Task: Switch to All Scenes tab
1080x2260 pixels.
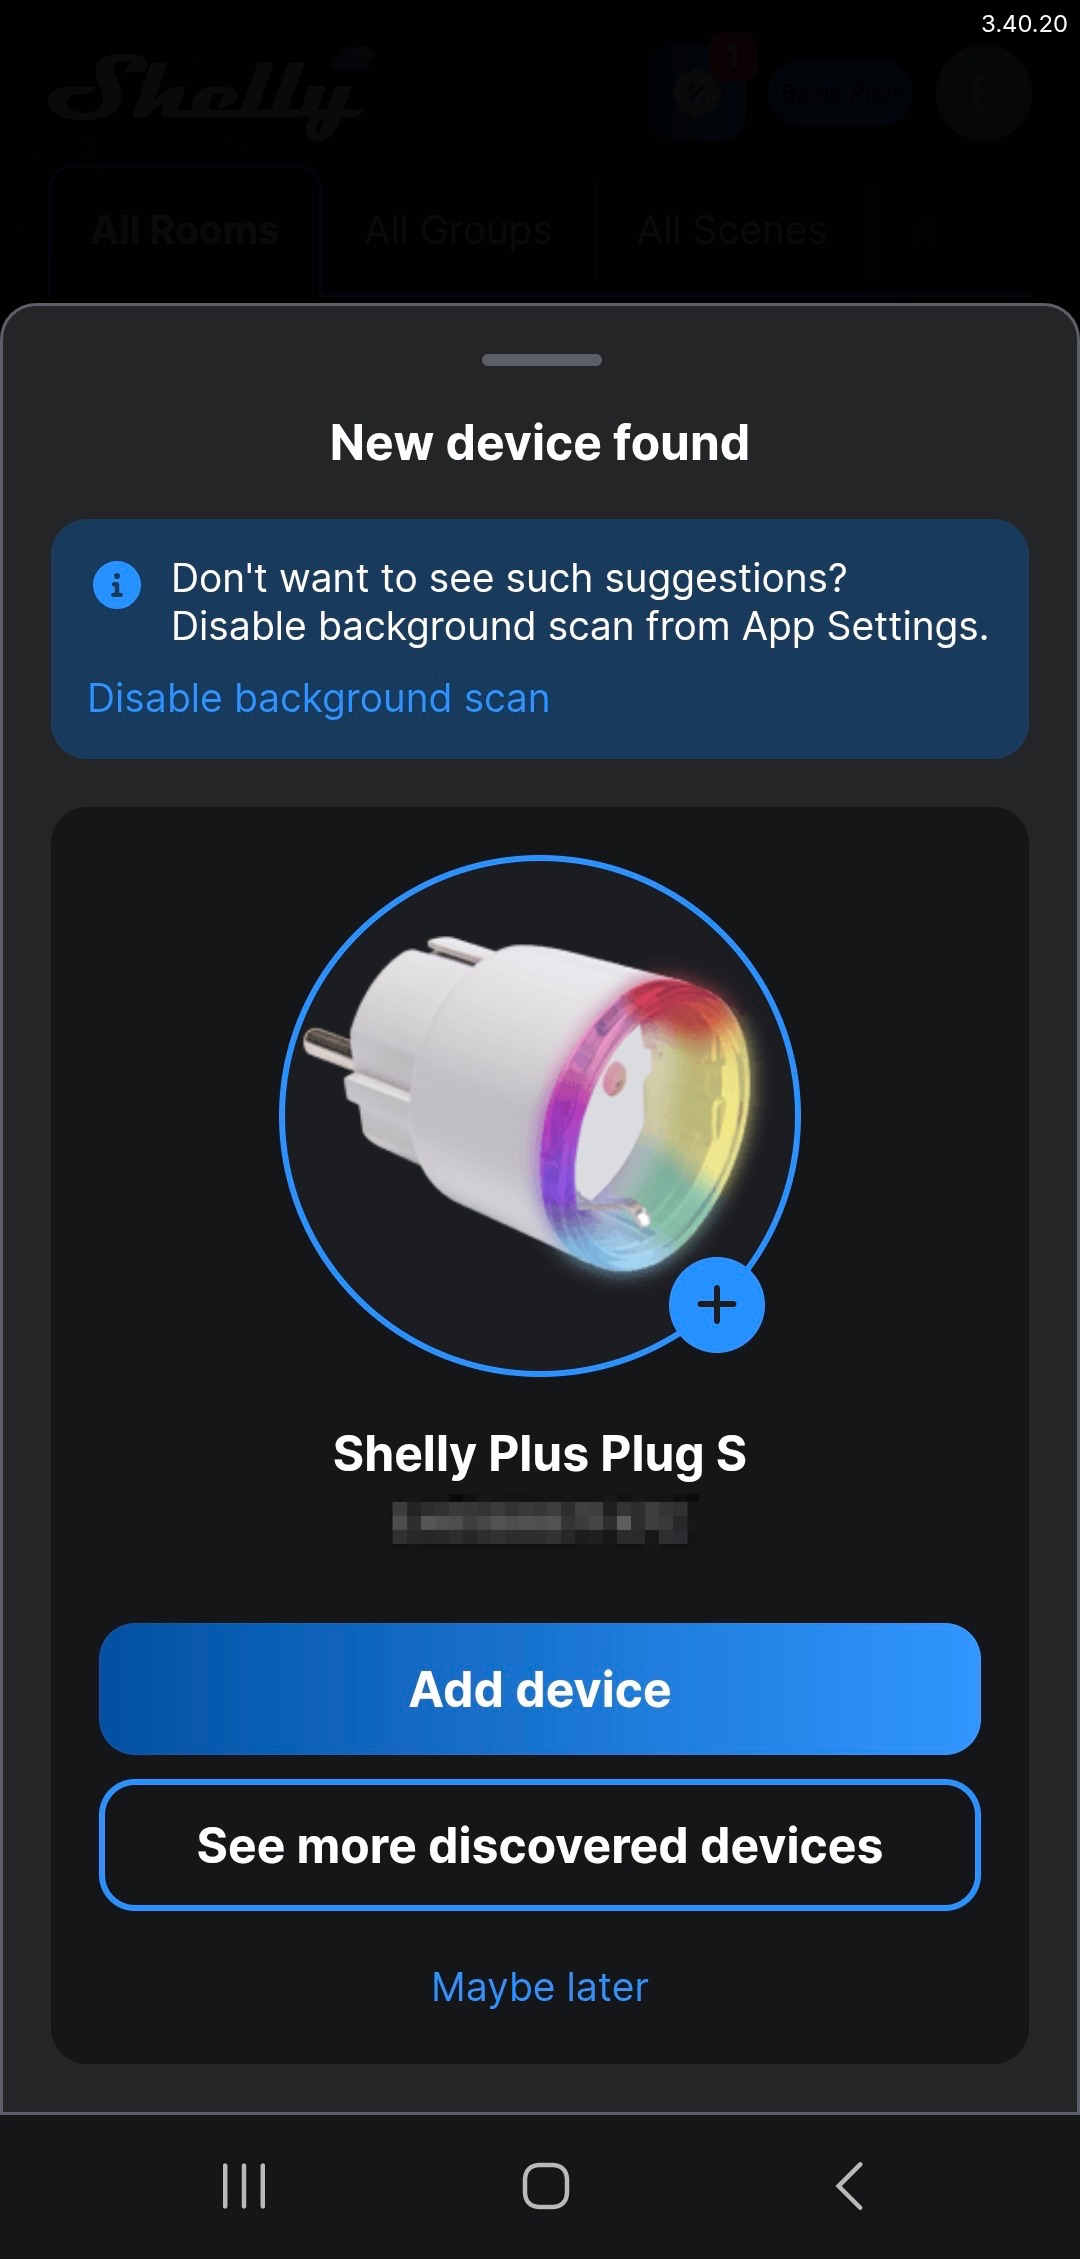Action: point(732,230)
